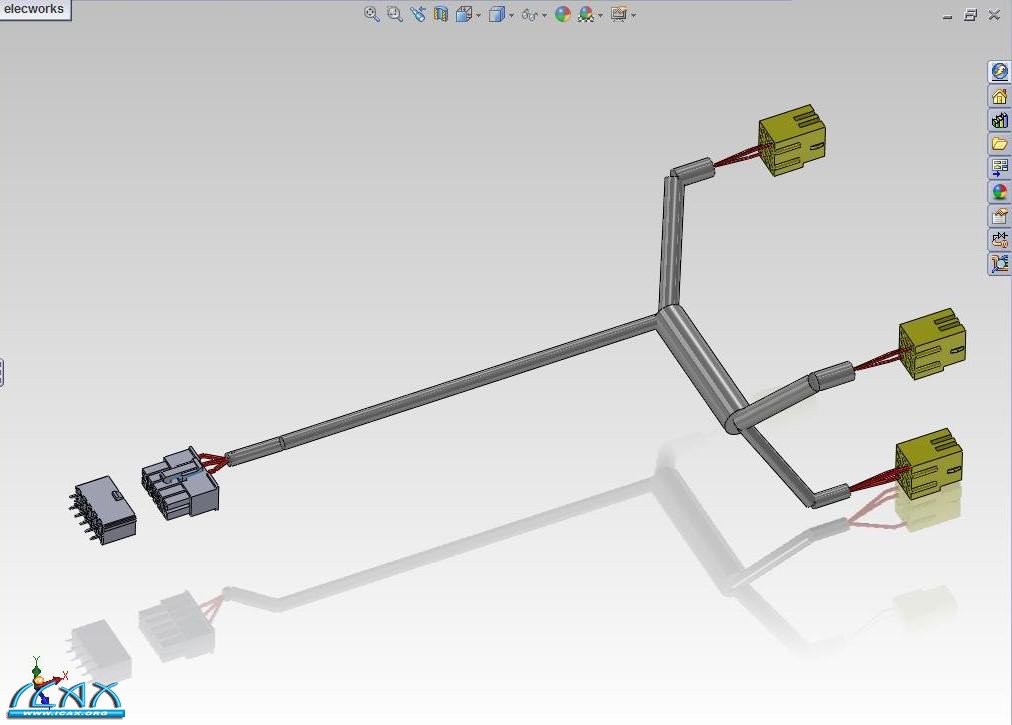Viewport: 1012px width, 725px height.
Task: Toggle the Hide/Show Items glasses icon
Action: pyautogui.click(x=529, y=14)
